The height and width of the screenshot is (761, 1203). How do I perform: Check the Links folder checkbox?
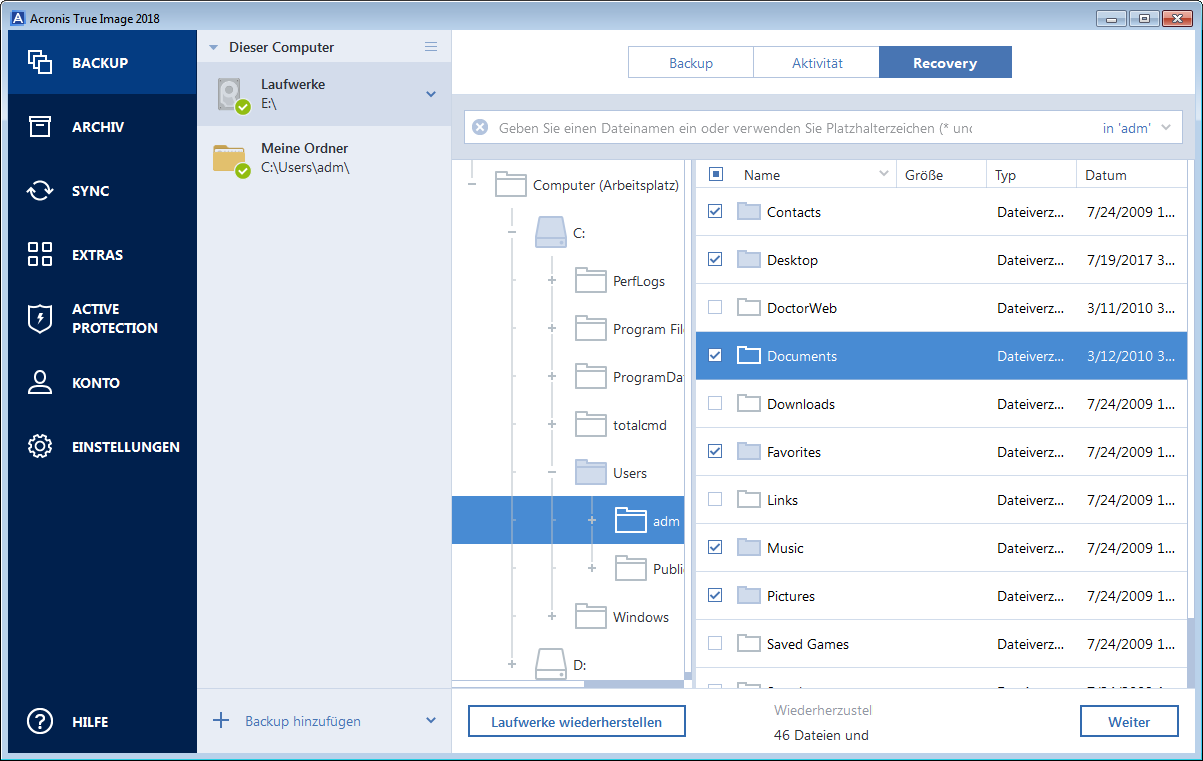click(715, 499)
